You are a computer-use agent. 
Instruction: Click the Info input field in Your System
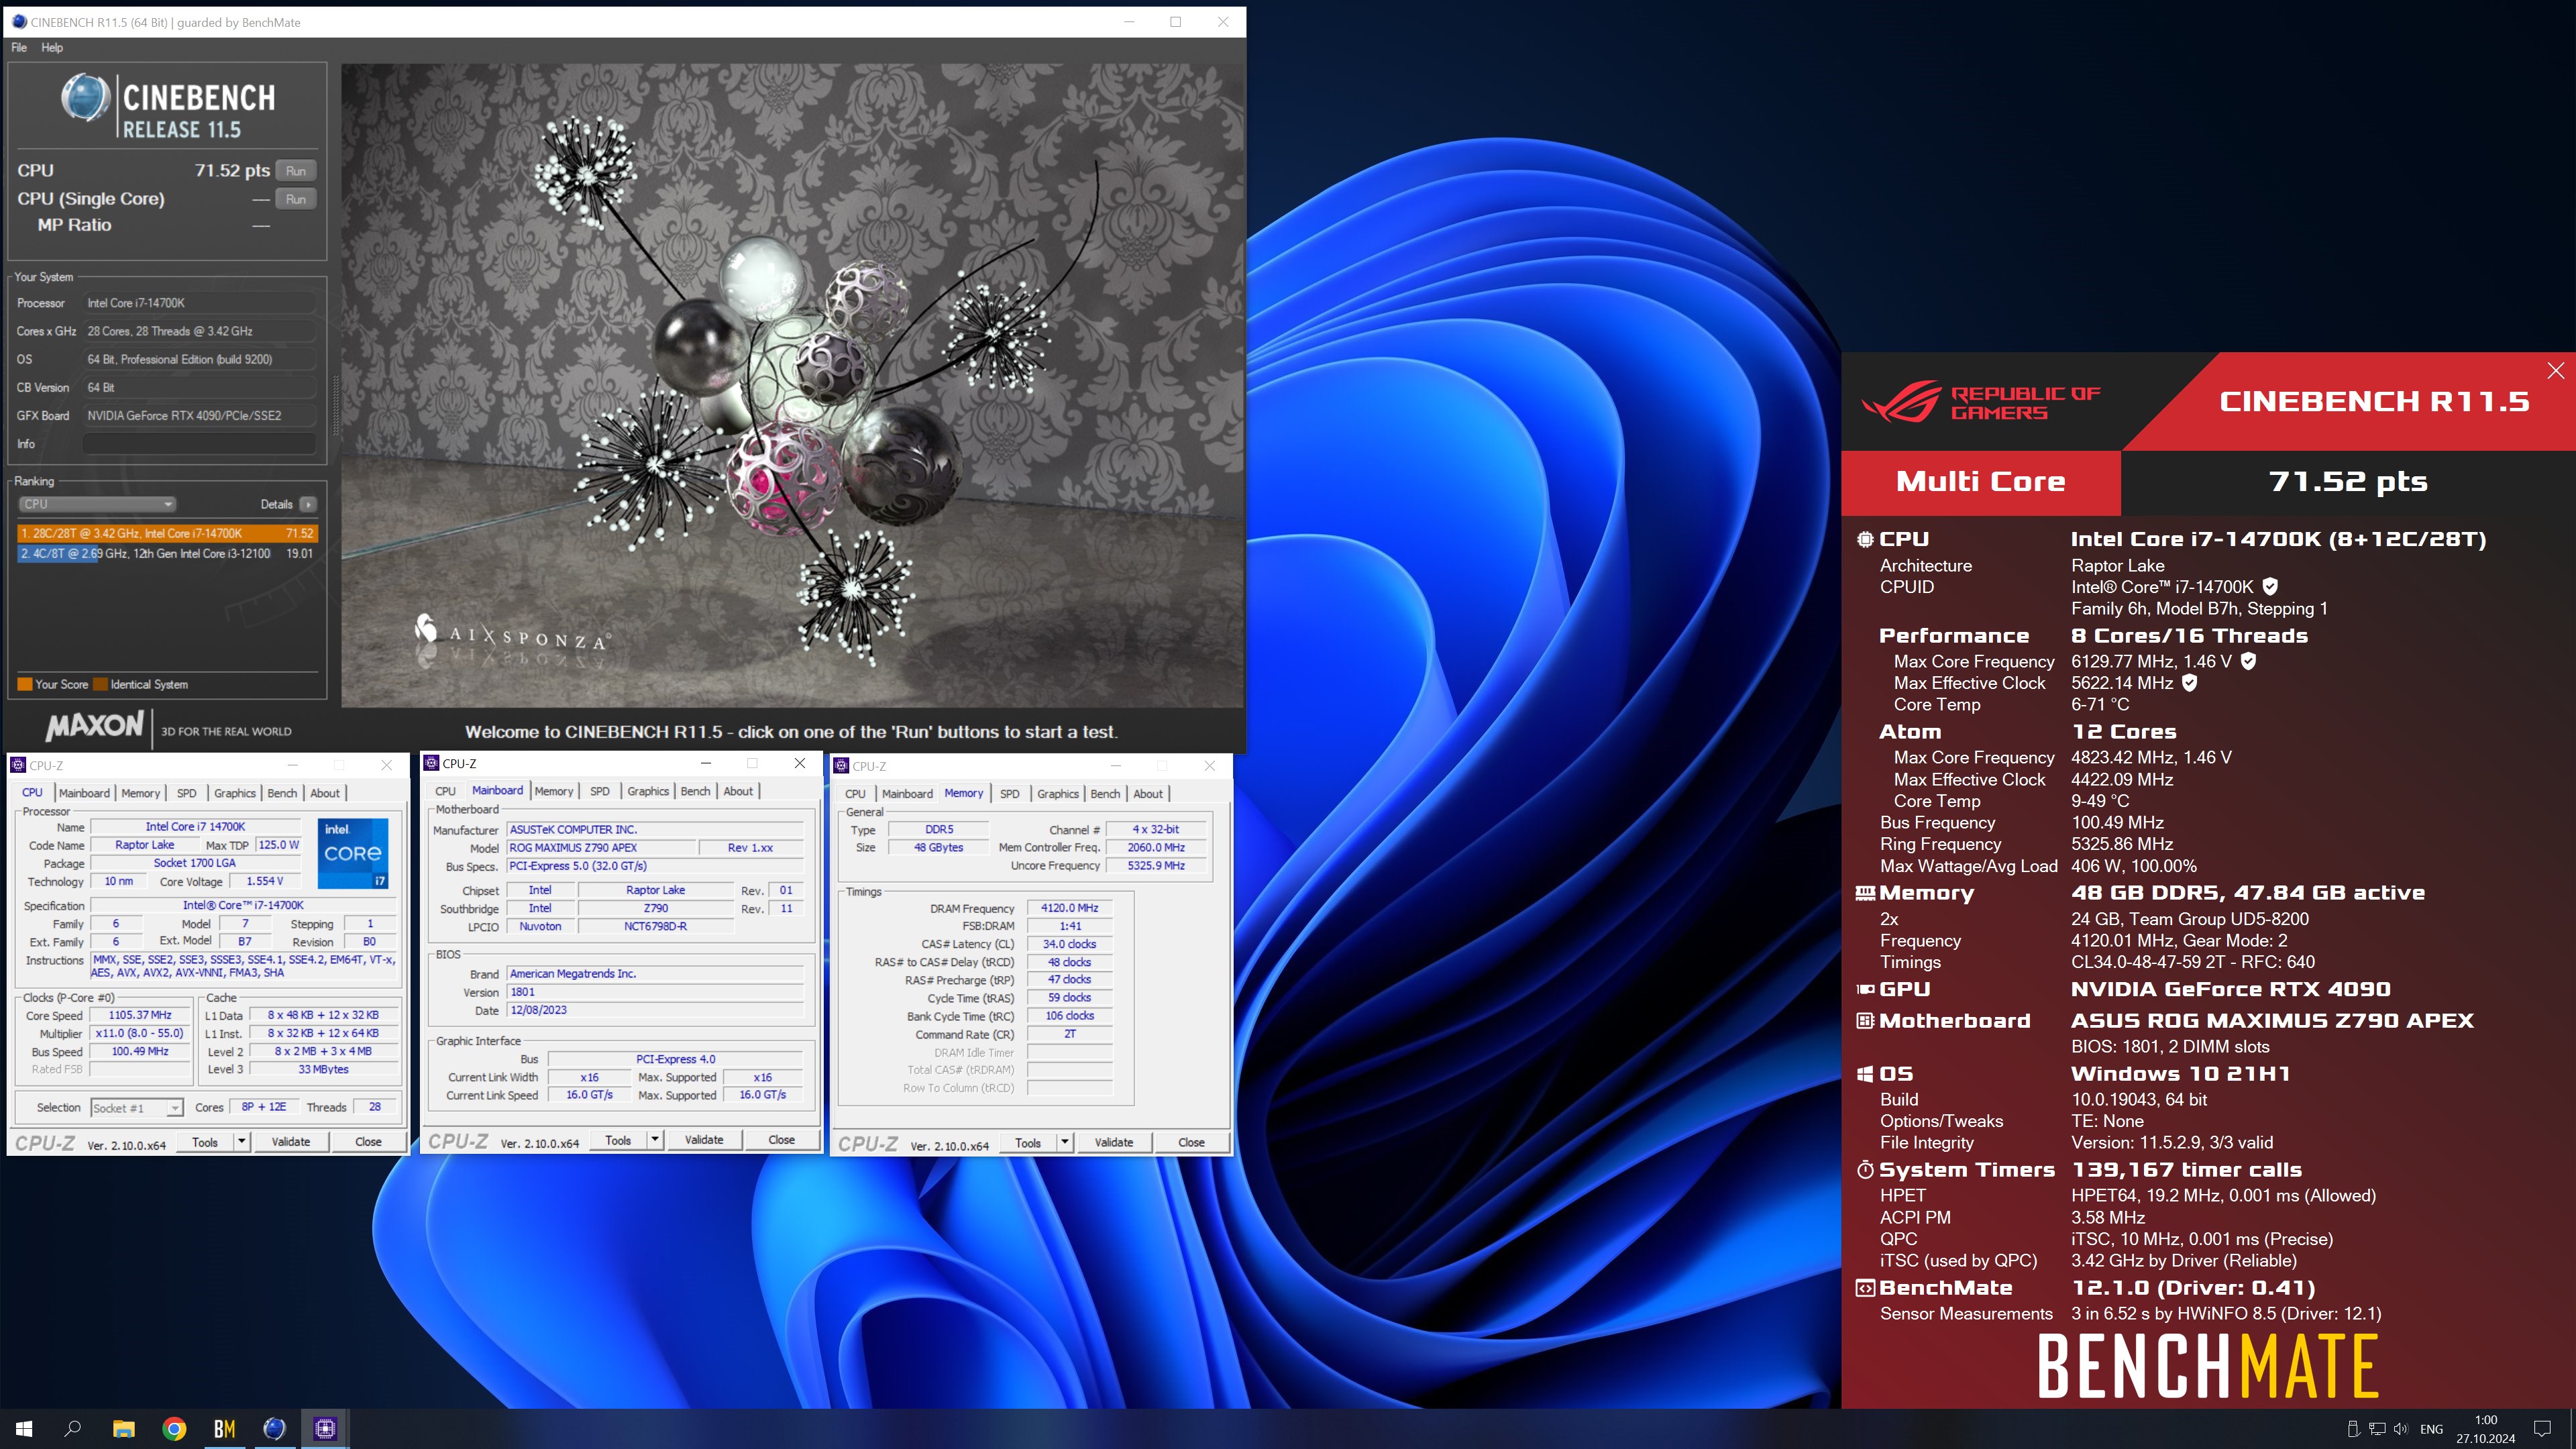(199, 443)
